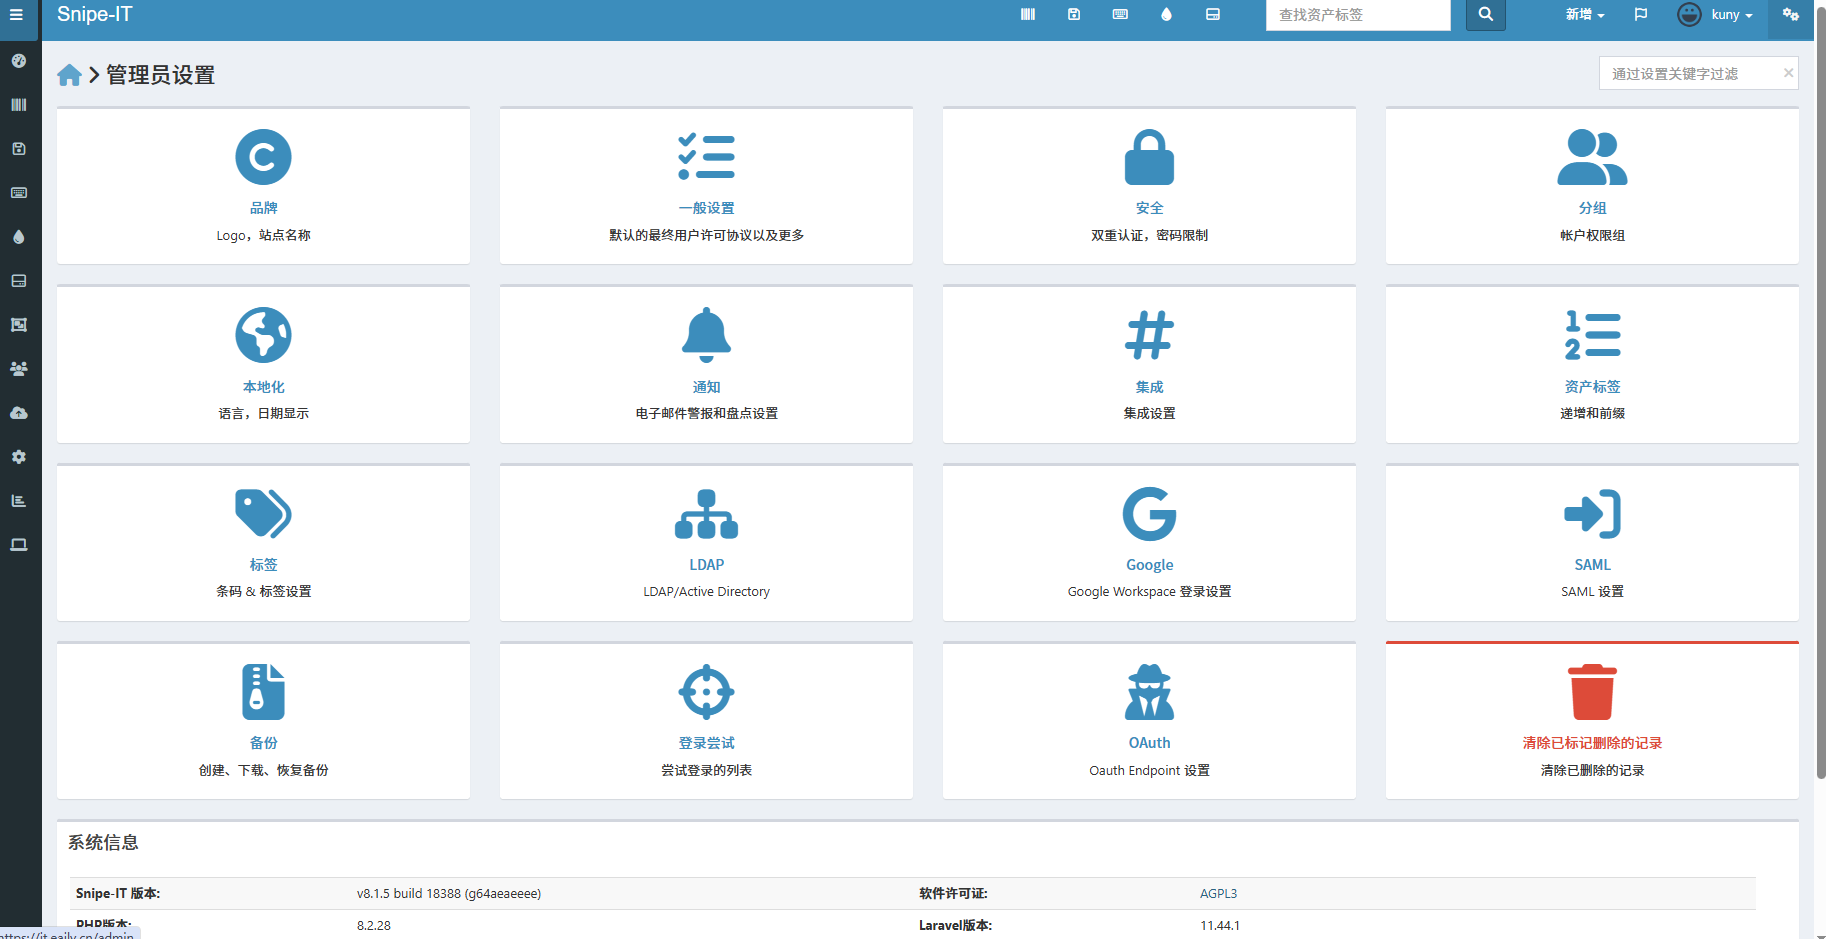Open the 标签 tags icon
Viewport: 1826px width, 939px height.
(x=263, y=513)
